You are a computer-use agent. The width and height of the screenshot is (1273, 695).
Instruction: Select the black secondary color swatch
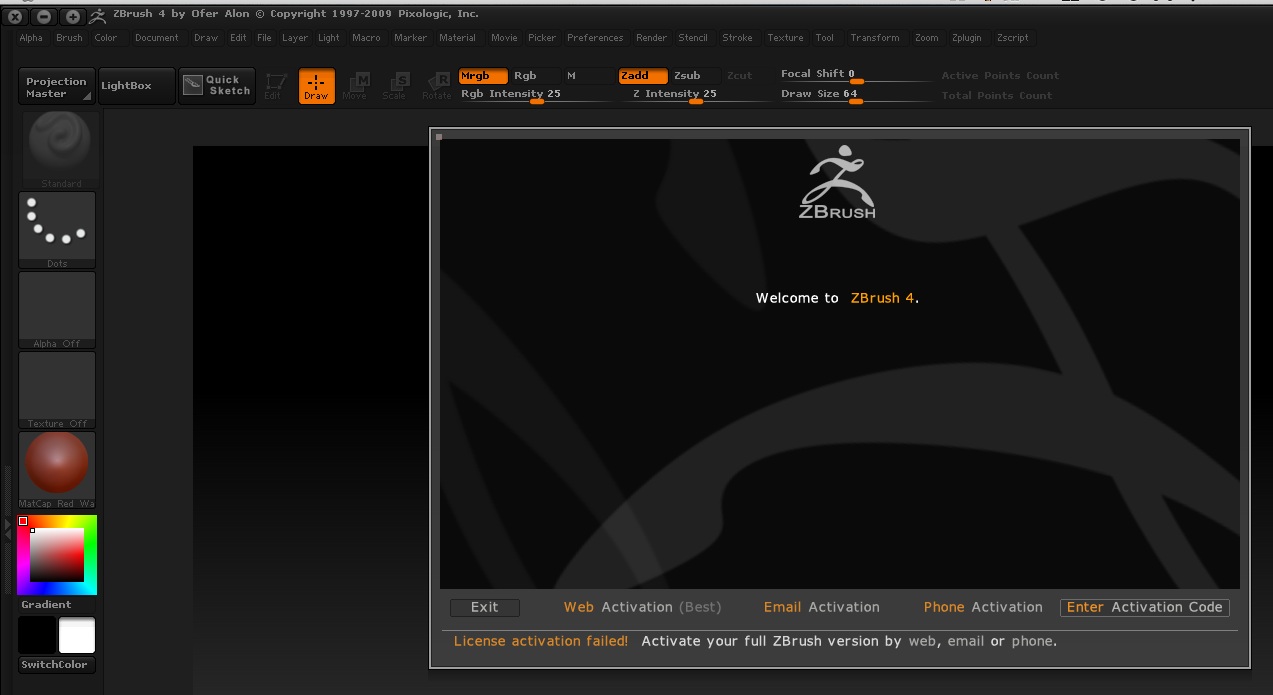click(37, 635)
